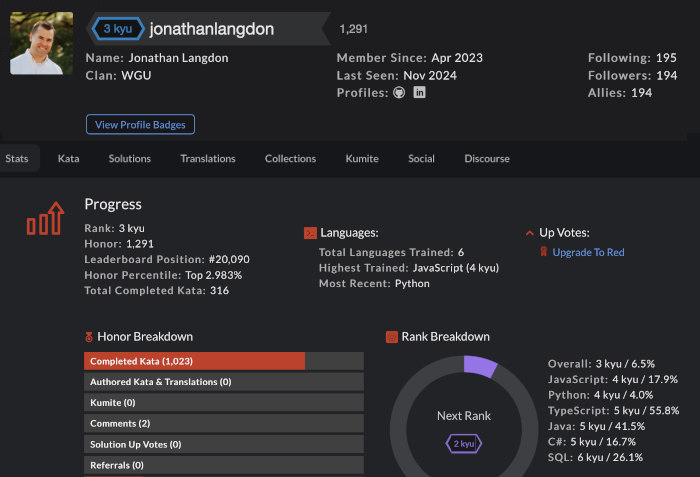Viewport: 700px width, 477px height.
Task: Click Python 4 kyu / 4.0% entry
Action: (x=600, y=395)
